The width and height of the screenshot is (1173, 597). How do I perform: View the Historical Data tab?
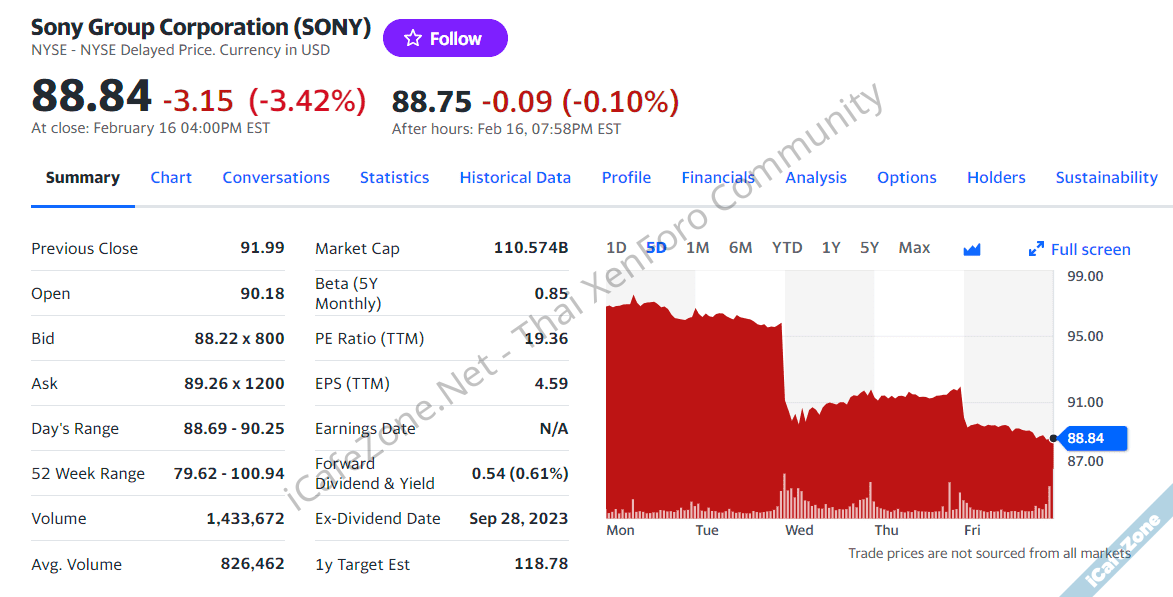pyautogui.click(x=515, y=178)
